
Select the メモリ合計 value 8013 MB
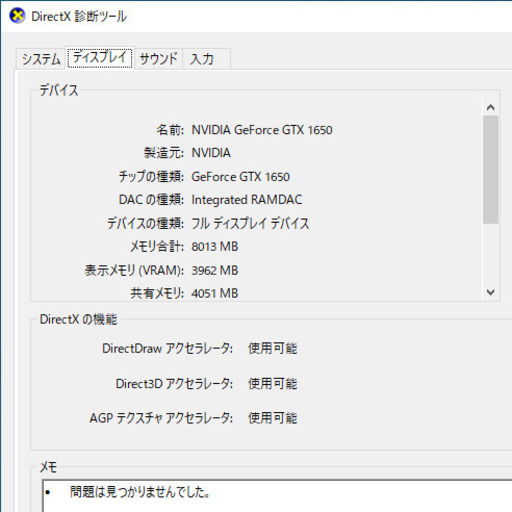215,247
